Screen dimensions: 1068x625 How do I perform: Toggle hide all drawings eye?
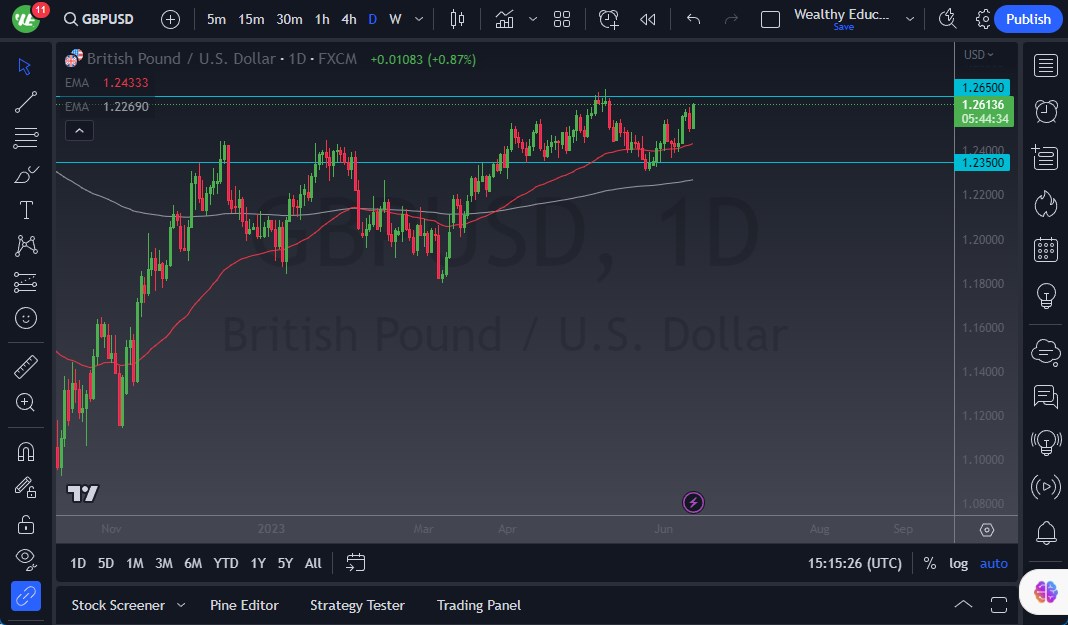point(25,559)
